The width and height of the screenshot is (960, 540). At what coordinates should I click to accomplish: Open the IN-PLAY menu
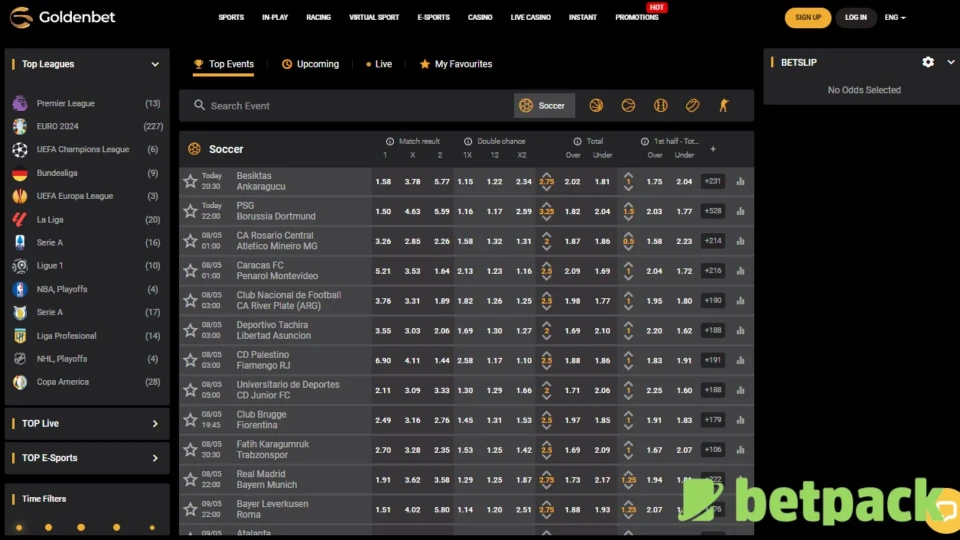[x=275, y=18]
